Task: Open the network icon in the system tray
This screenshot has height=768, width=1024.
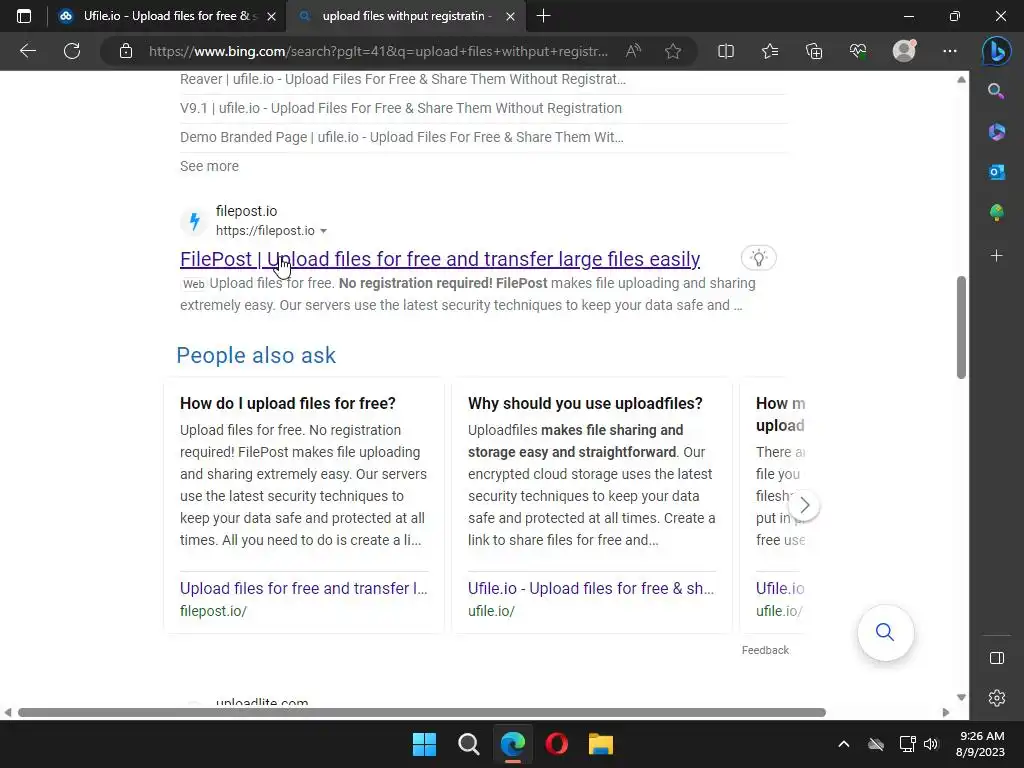Action: tap(907, 744)
